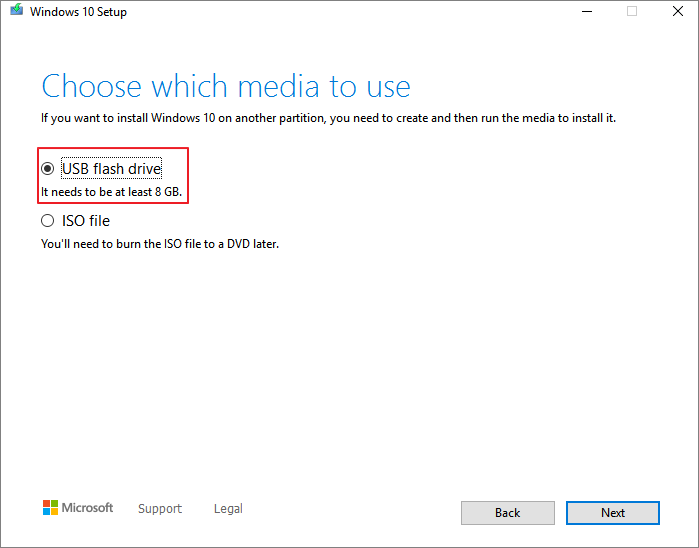Image resolution: width=699 pixels, height=548 pixels.
Task: Click the Microsoft wordmark in the footer
Action: click(88, 508)
